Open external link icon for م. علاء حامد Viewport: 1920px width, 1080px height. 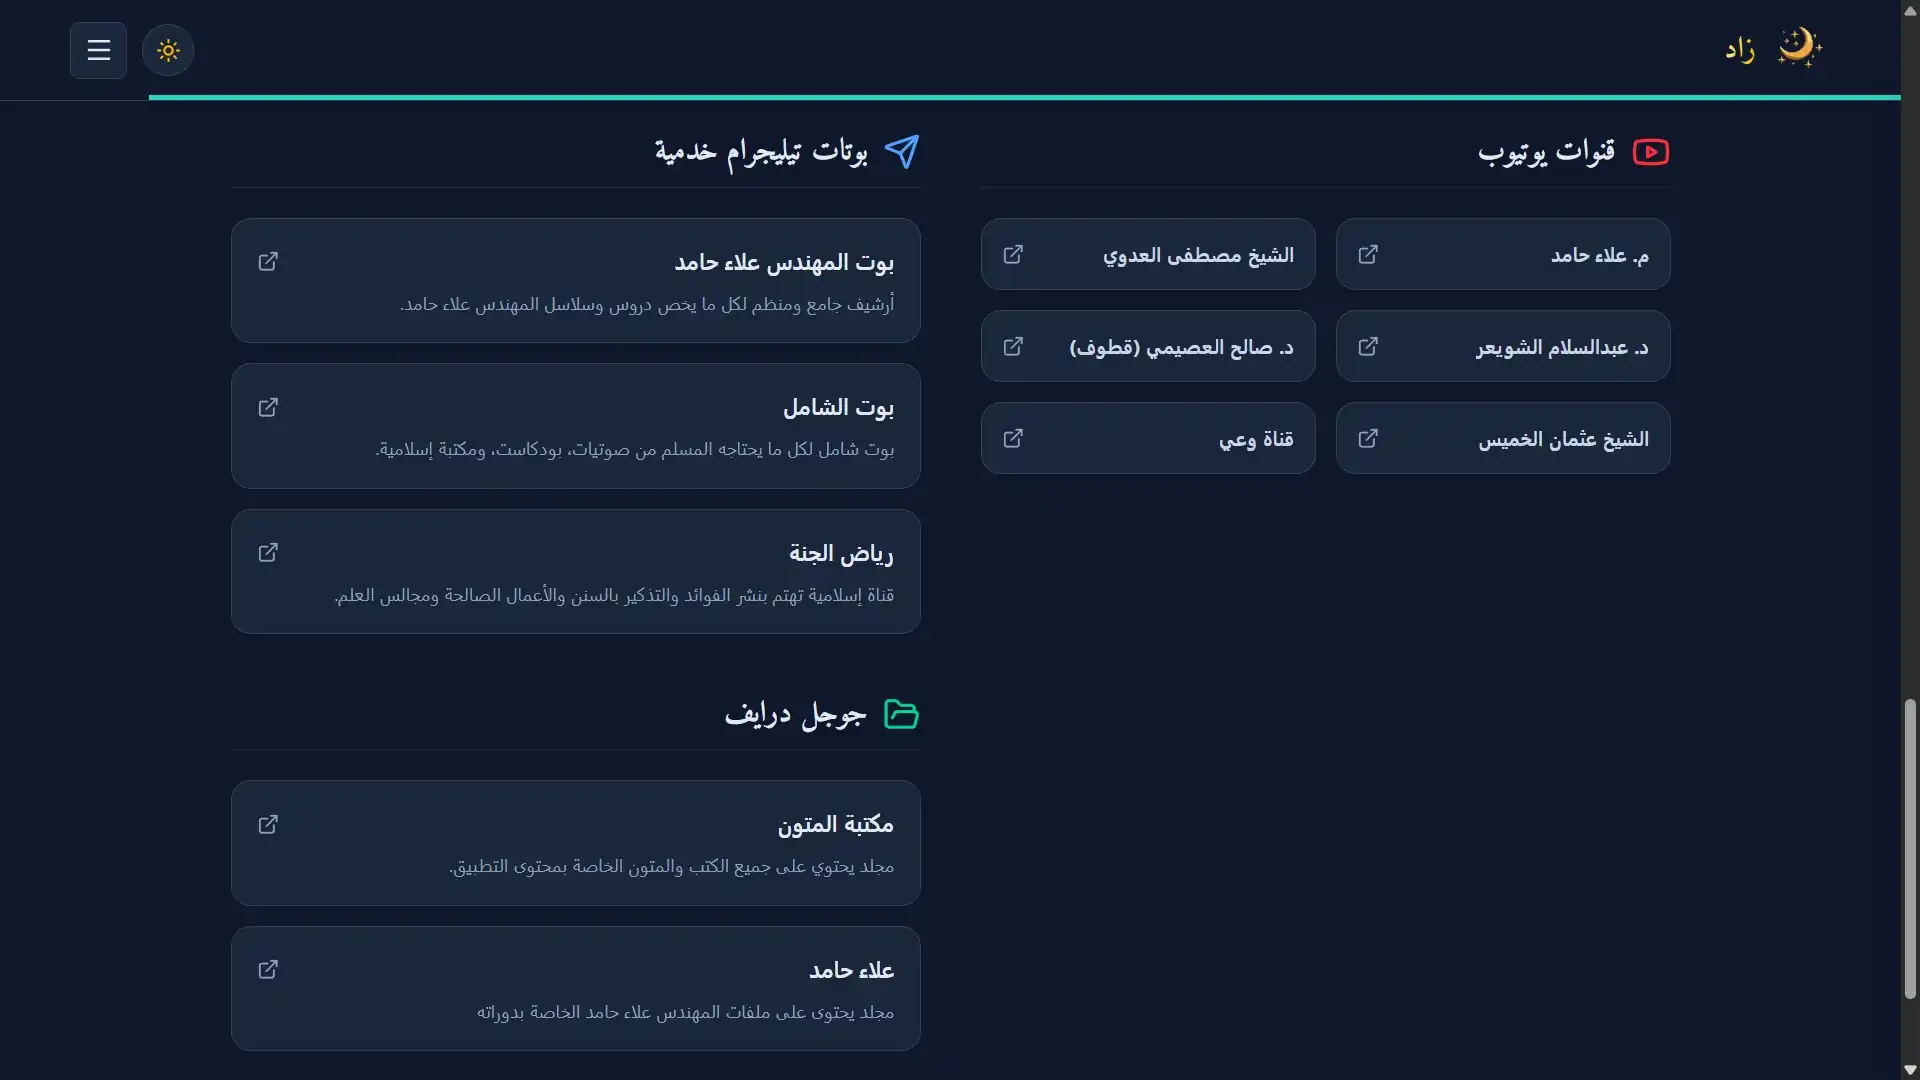tap(1368, 255)
